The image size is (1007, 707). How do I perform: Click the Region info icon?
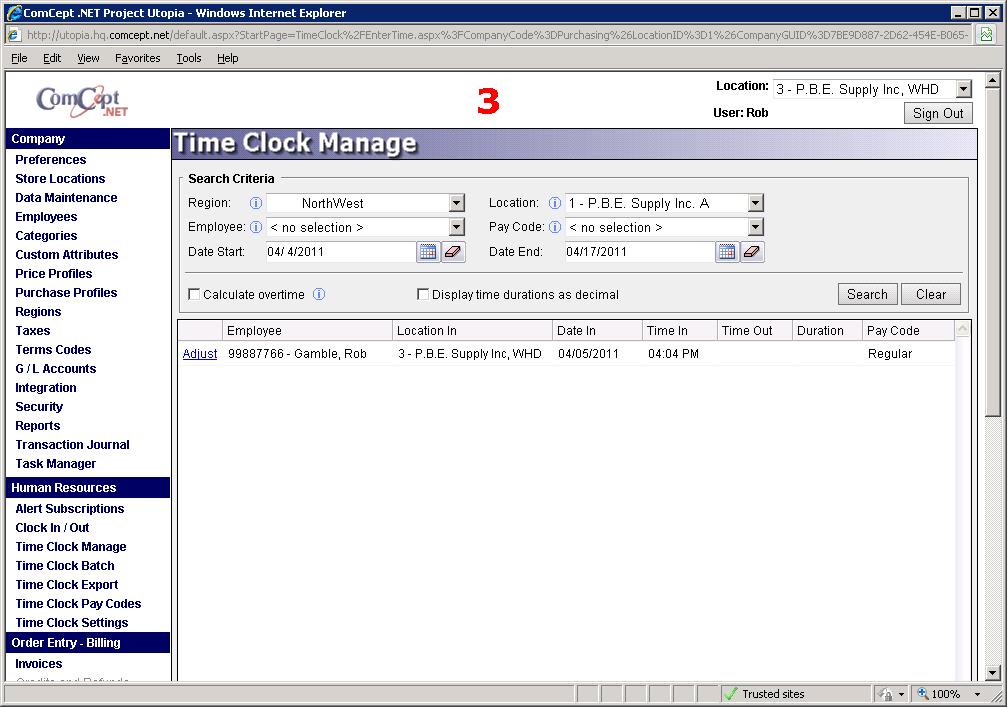pos(256,203)
